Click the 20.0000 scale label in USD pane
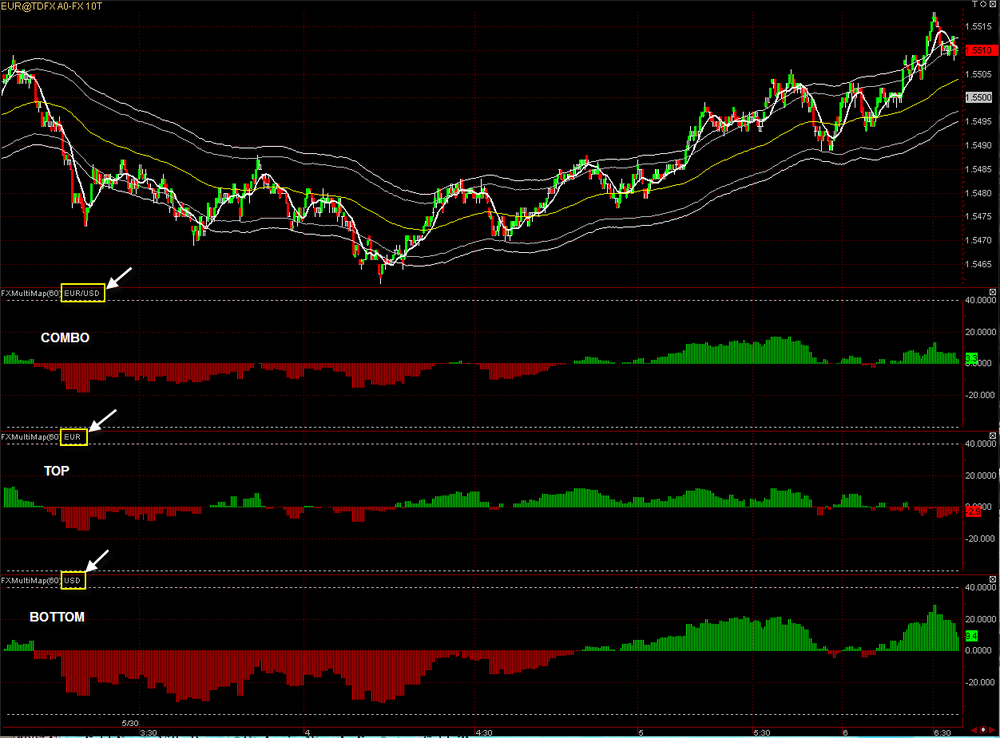Viewport: 1000px width, 738px height. (980, 619)
